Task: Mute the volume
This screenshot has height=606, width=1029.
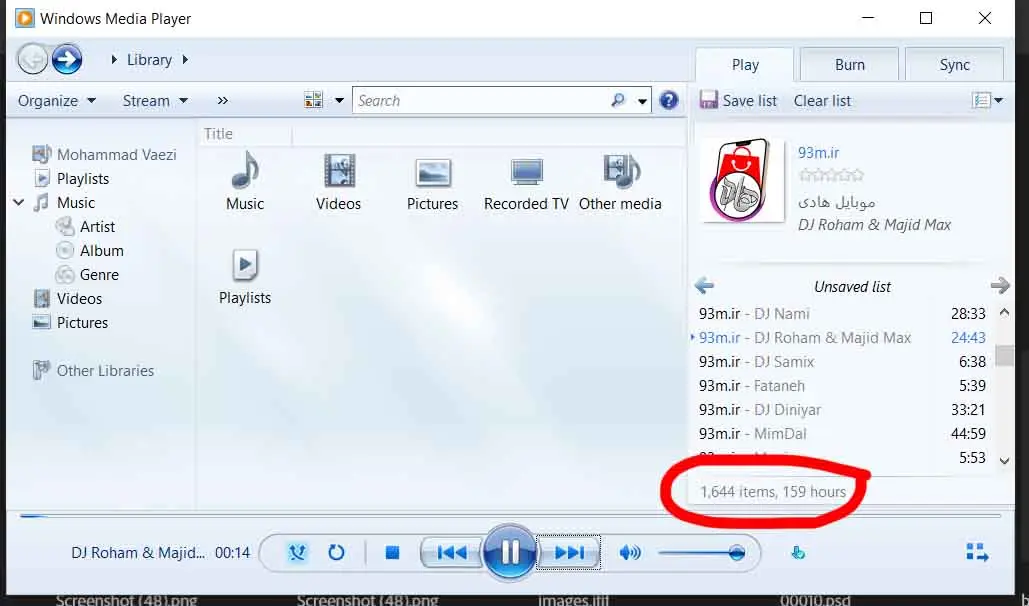Action: (629, 553)
